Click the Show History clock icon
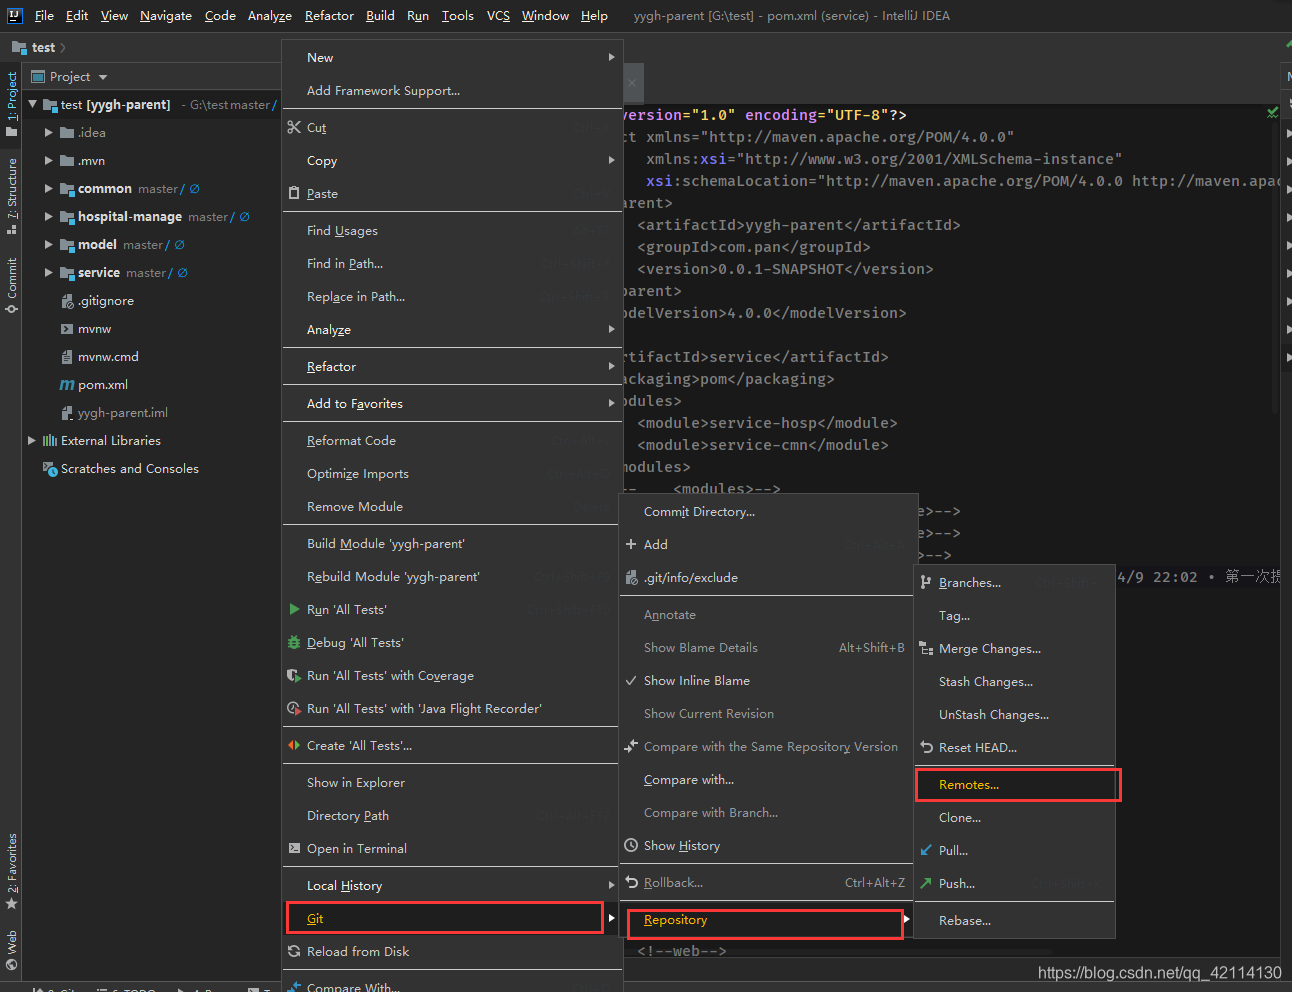Viewport: 1292px width, 992px height. coord(631,845)
